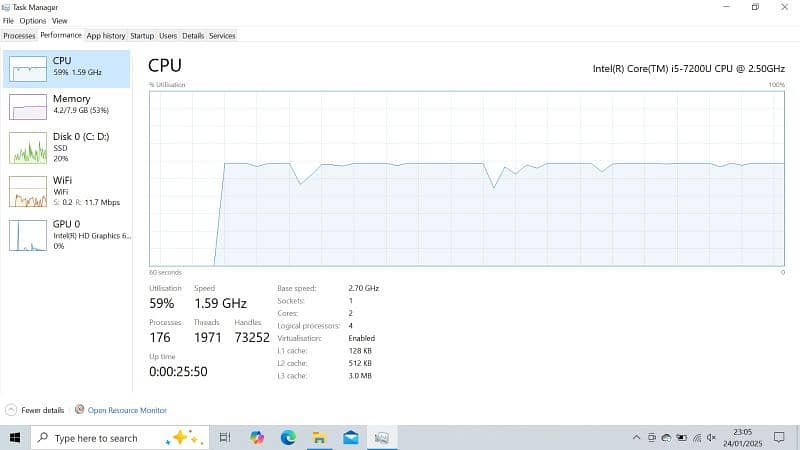800x450 pixels.
Task: Launch Copilot from the taskbar
Action: coord(257,437)
